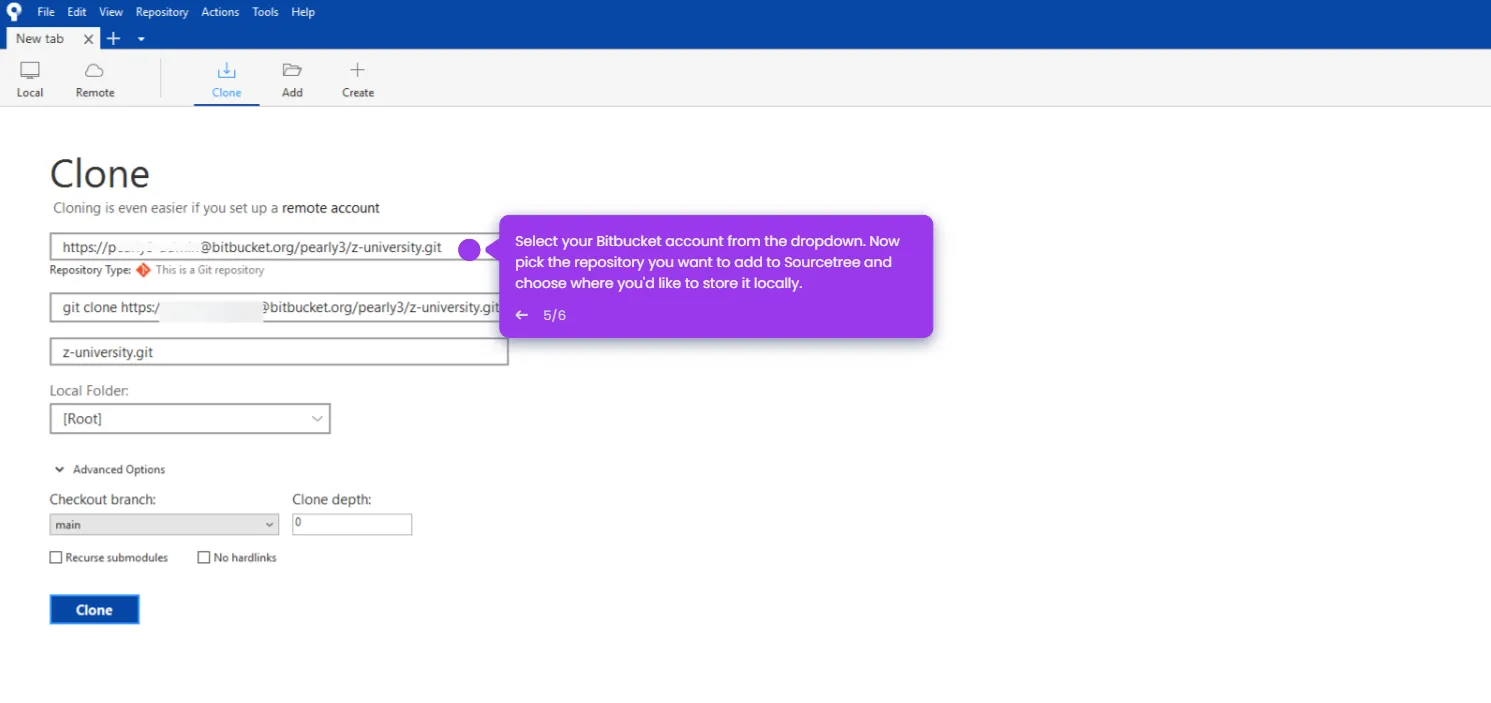Image resolution: width=1491 pixels, height=703 pixels.
Task: Click the blue Clone button
Action: 94,610
